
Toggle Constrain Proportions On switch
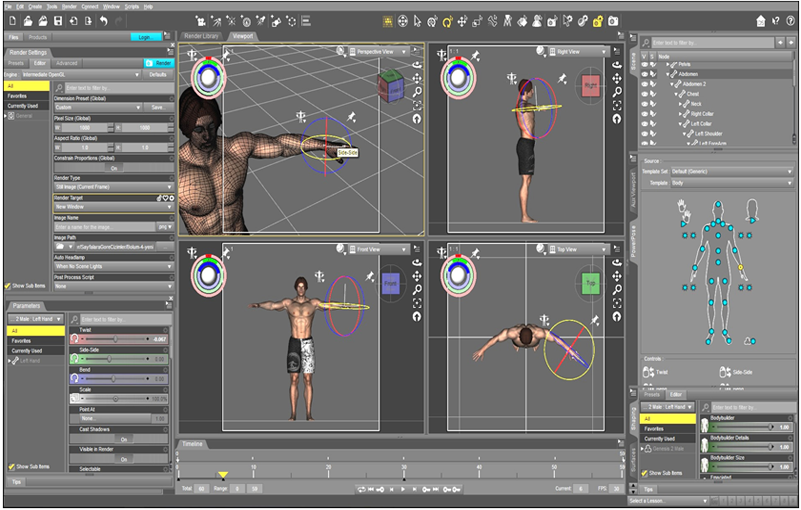[114, 168]
